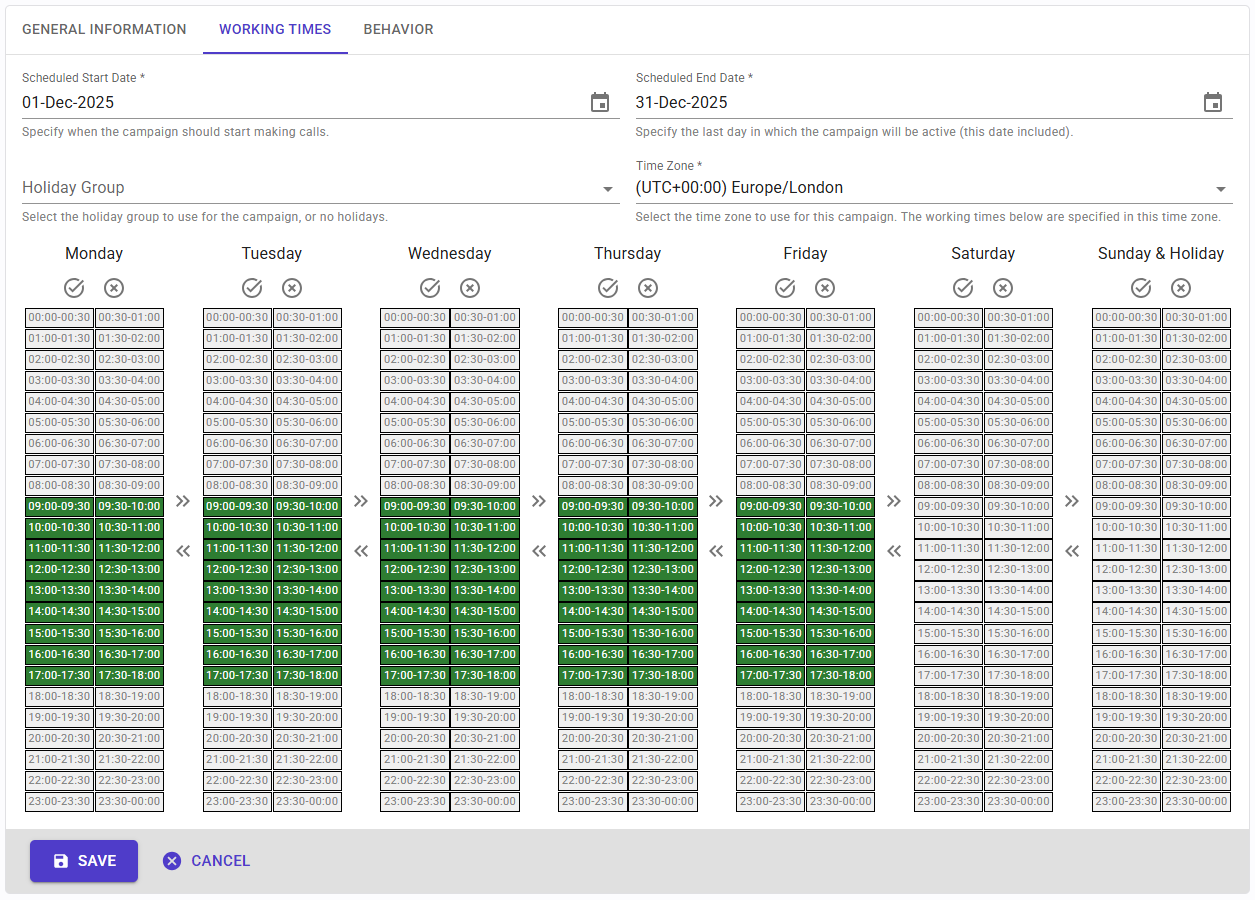Copy Monday schedule to Tuesday with right arrows
The image size is (1255, 900).
(183, 501)
